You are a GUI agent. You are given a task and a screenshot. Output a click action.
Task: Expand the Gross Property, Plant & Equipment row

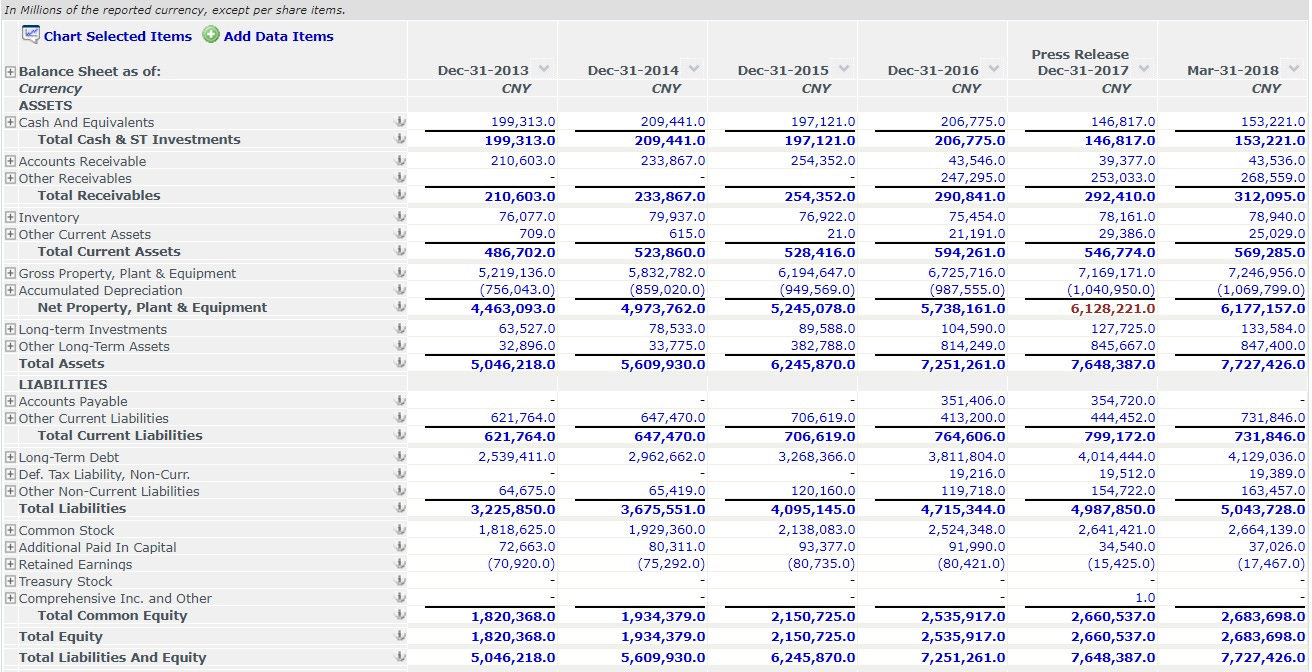pos(11,273)
